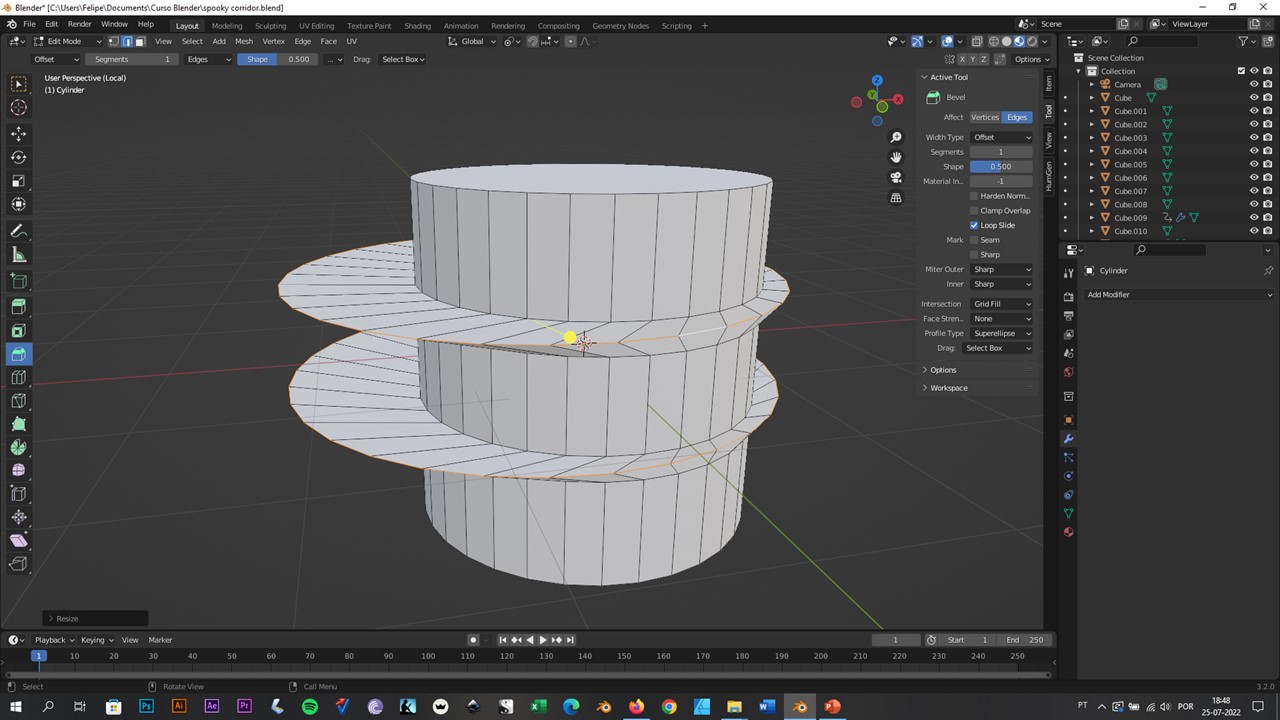This screenshot has width=1280, height=720.
Task: Toggle camera view icon in viewport
Action: tap(896, 177)
